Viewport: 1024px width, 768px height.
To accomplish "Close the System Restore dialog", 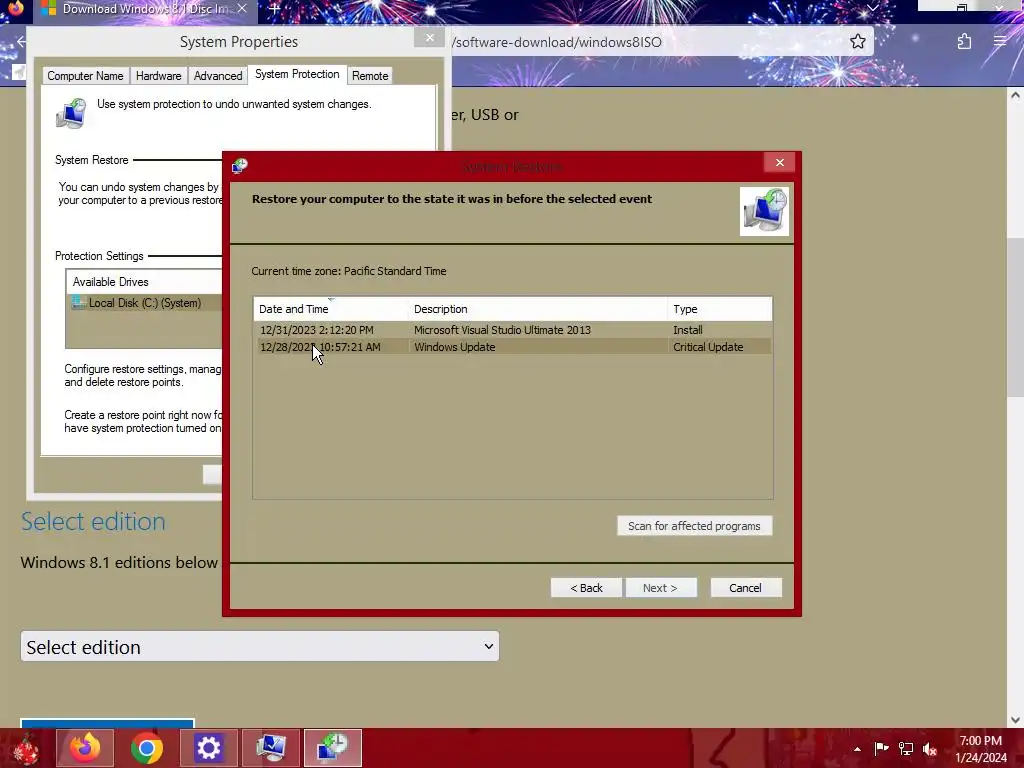I will point(779,163).
